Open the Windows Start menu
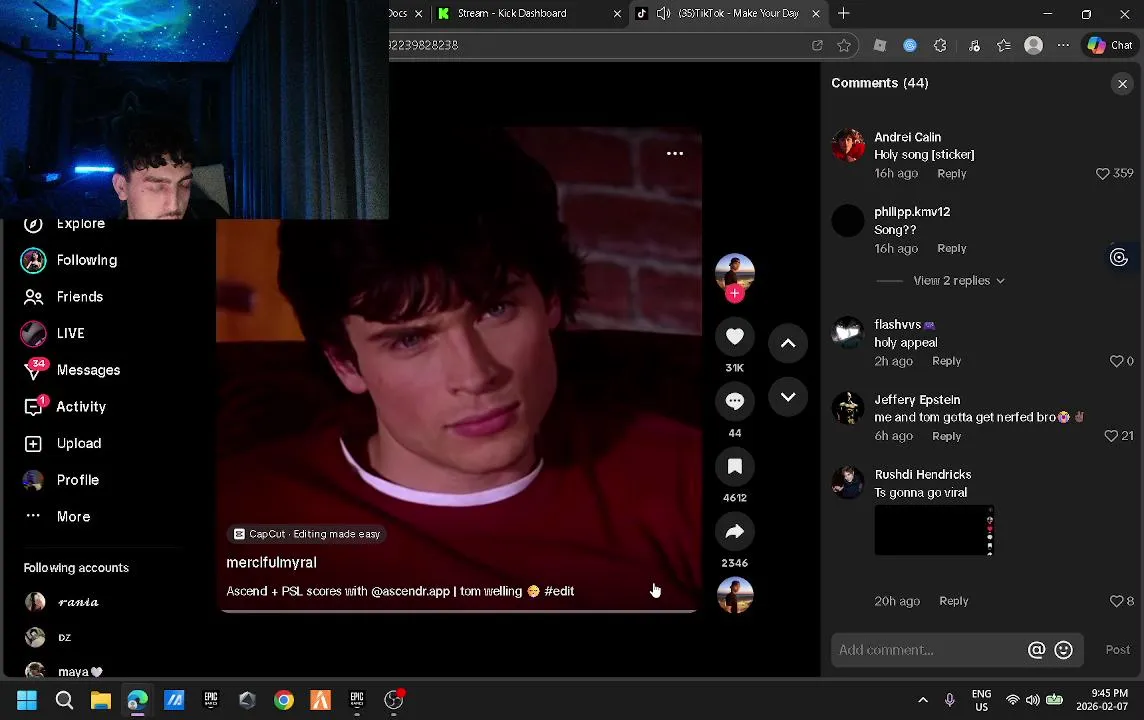Screen dimensions: 1144x720 point(27,700)
